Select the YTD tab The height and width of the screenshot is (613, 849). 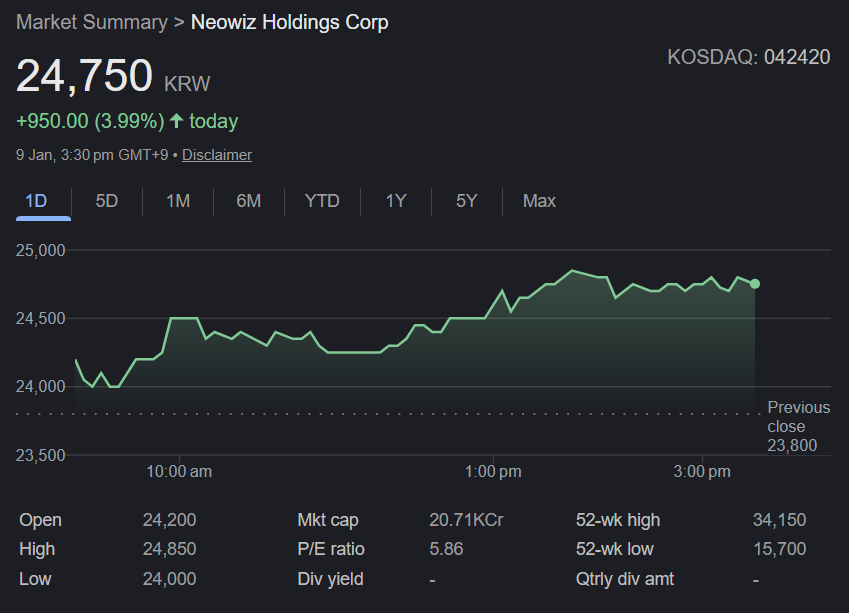point(322,201)
